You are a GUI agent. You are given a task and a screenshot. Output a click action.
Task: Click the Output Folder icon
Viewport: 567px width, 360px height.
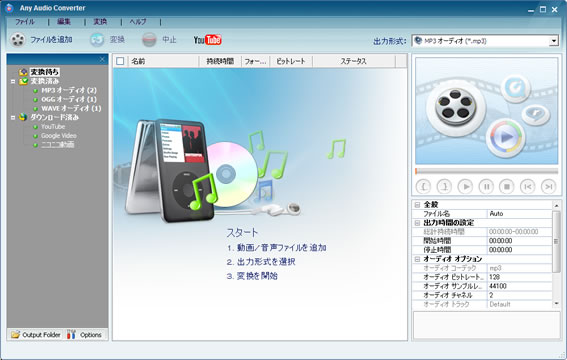15,335
